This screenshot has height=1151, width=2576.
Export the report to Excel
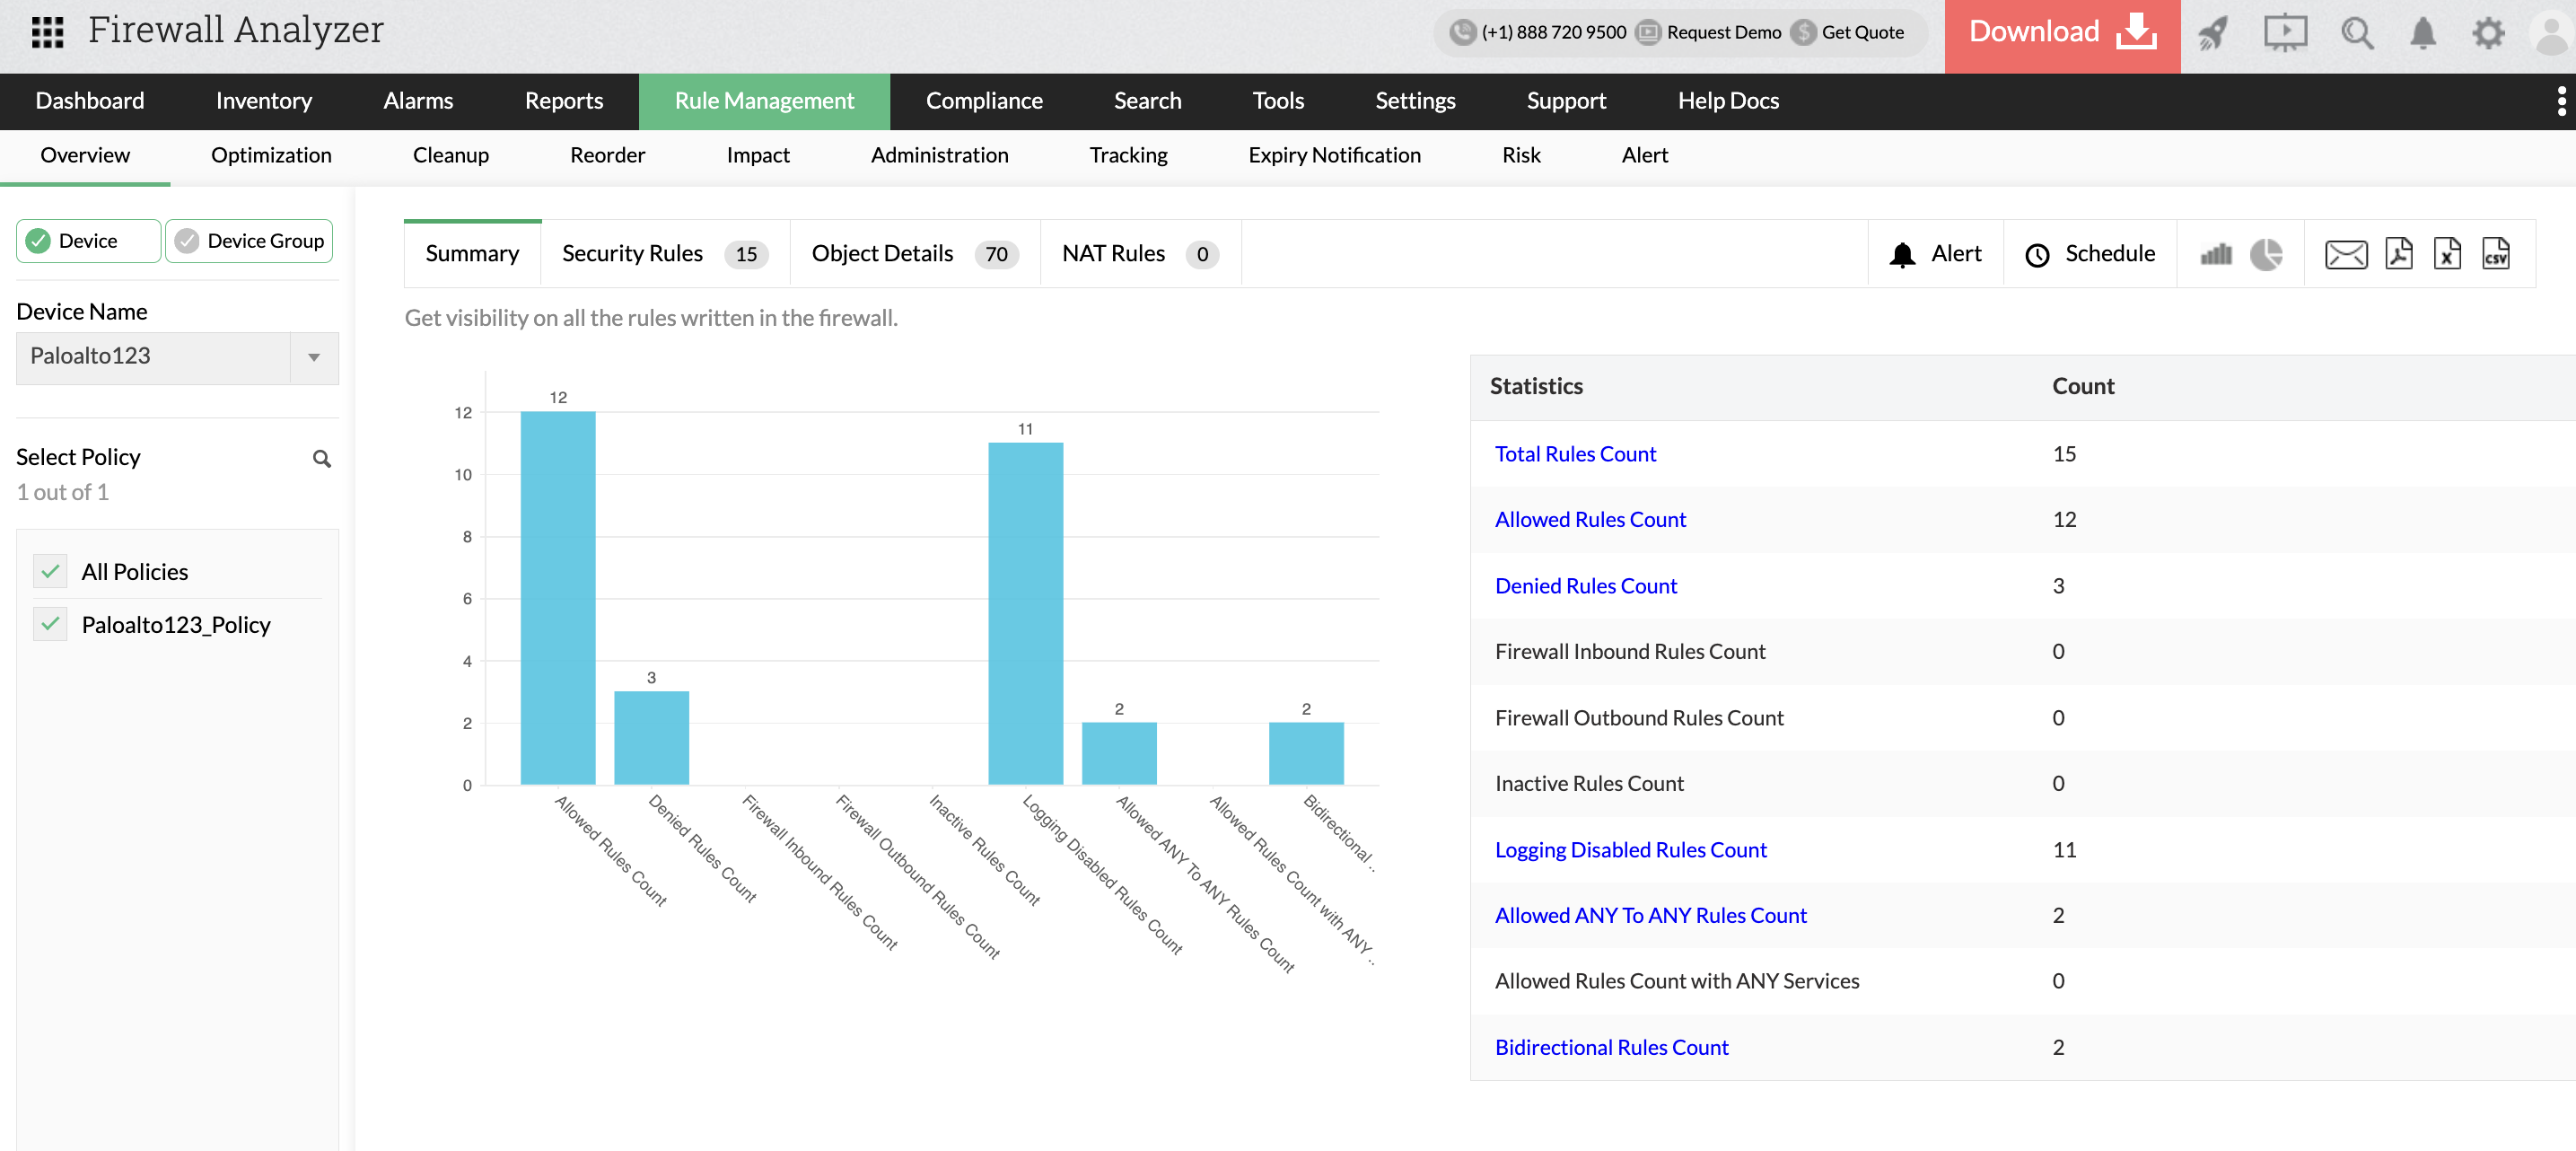[x=2447, y=253]
